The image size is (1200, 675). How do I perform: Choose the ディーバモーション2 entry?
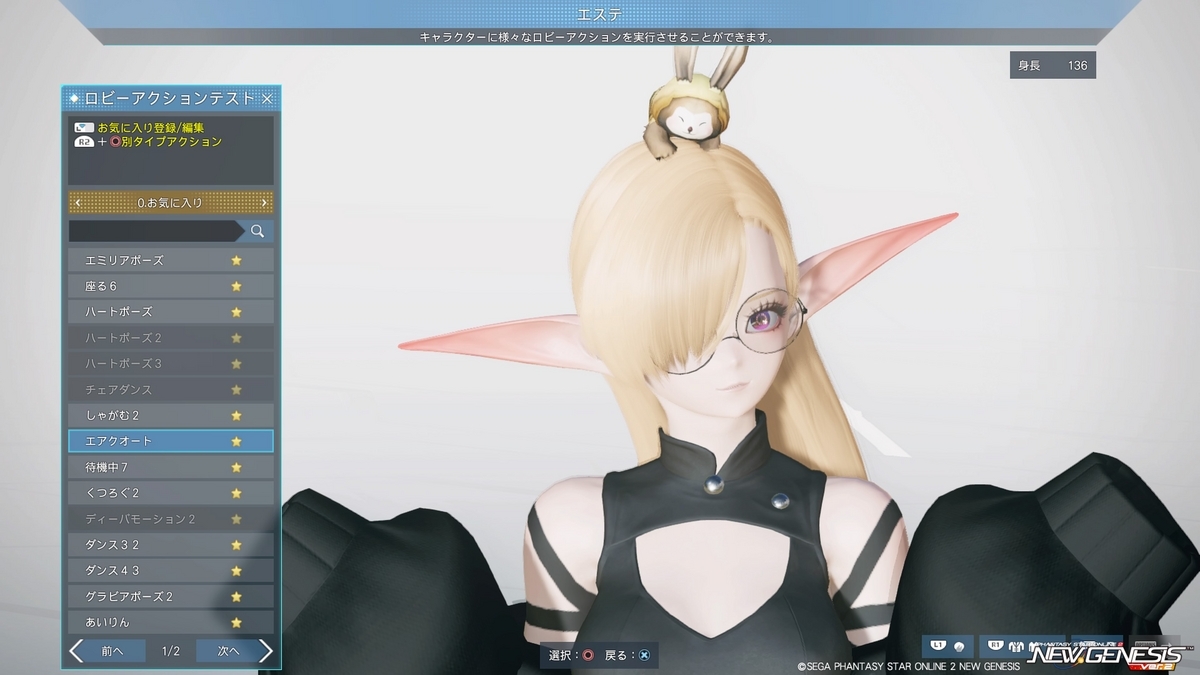(170, 519)
